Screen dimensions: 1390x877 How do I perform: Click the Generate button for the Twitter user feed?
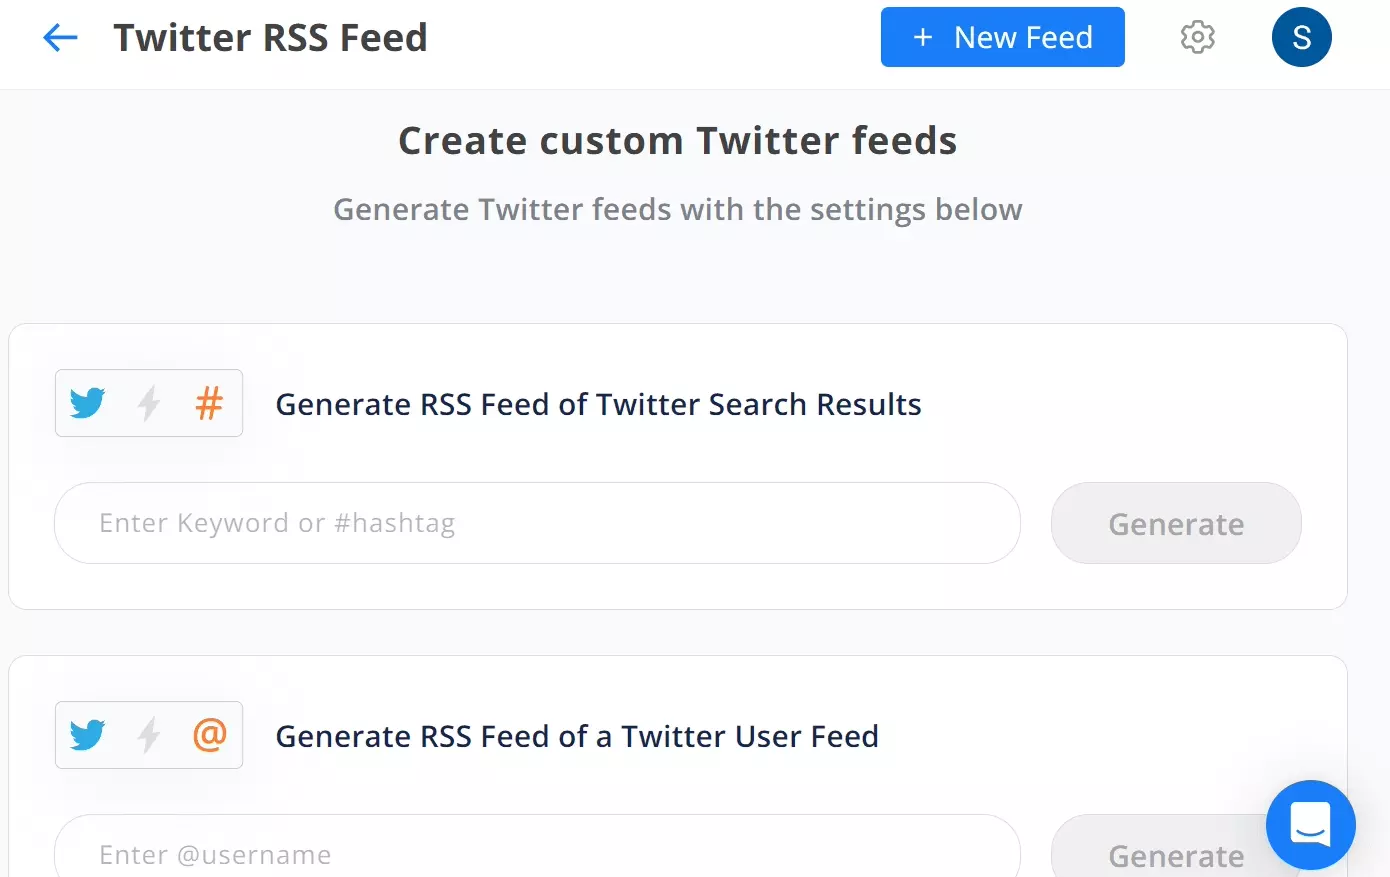1175,855
